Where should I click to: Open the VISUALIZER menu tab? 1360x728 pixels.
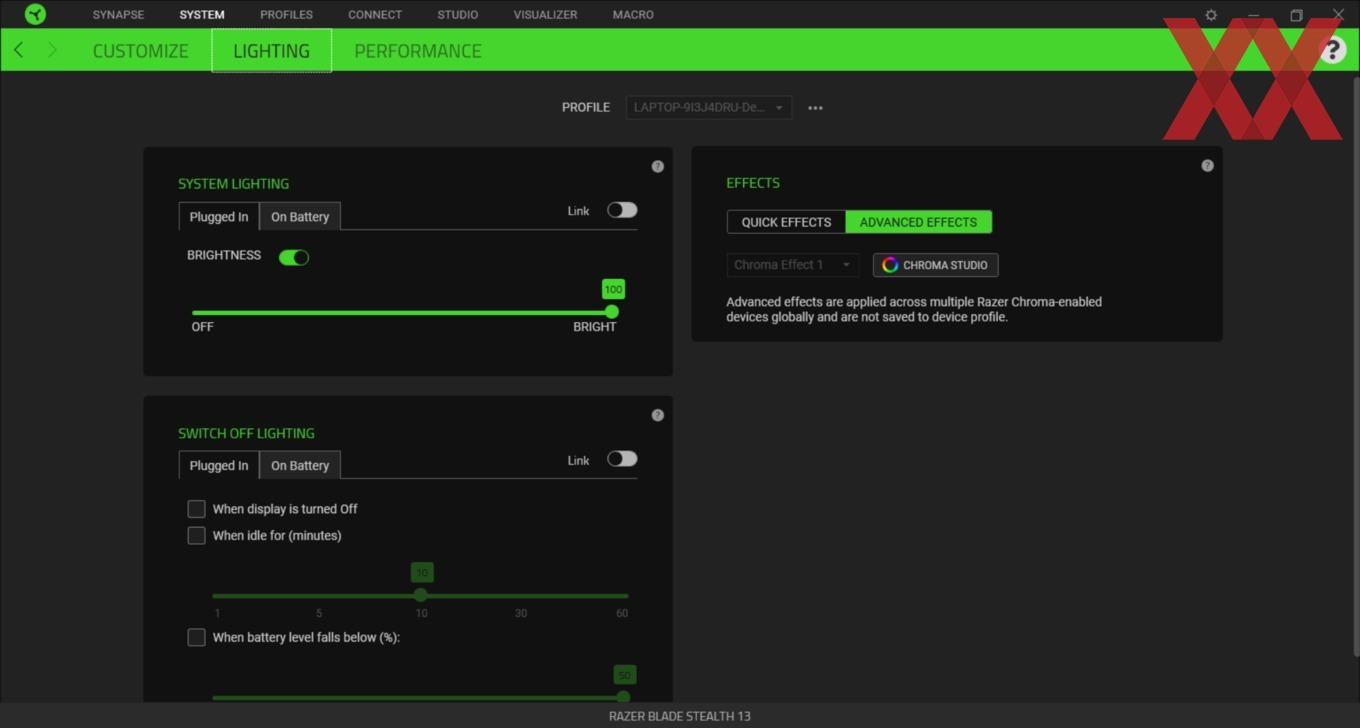545,15
